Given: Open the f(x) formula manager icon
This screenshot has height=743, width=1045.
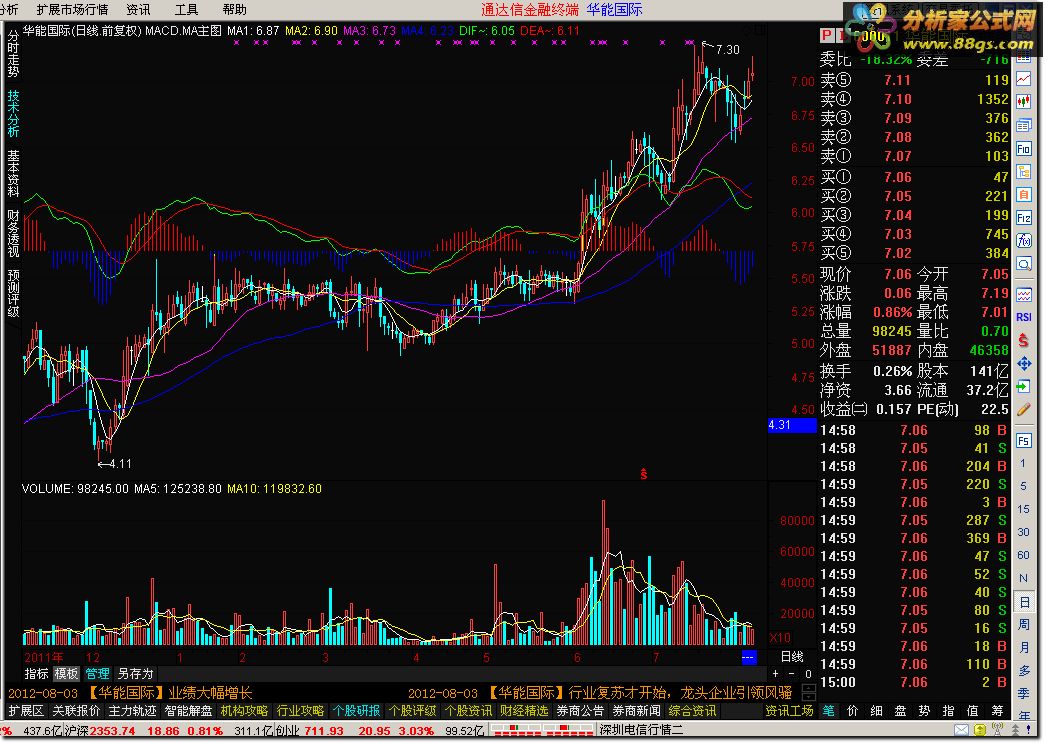Looking at the screenshot, I should click(x=1024, y=241).
